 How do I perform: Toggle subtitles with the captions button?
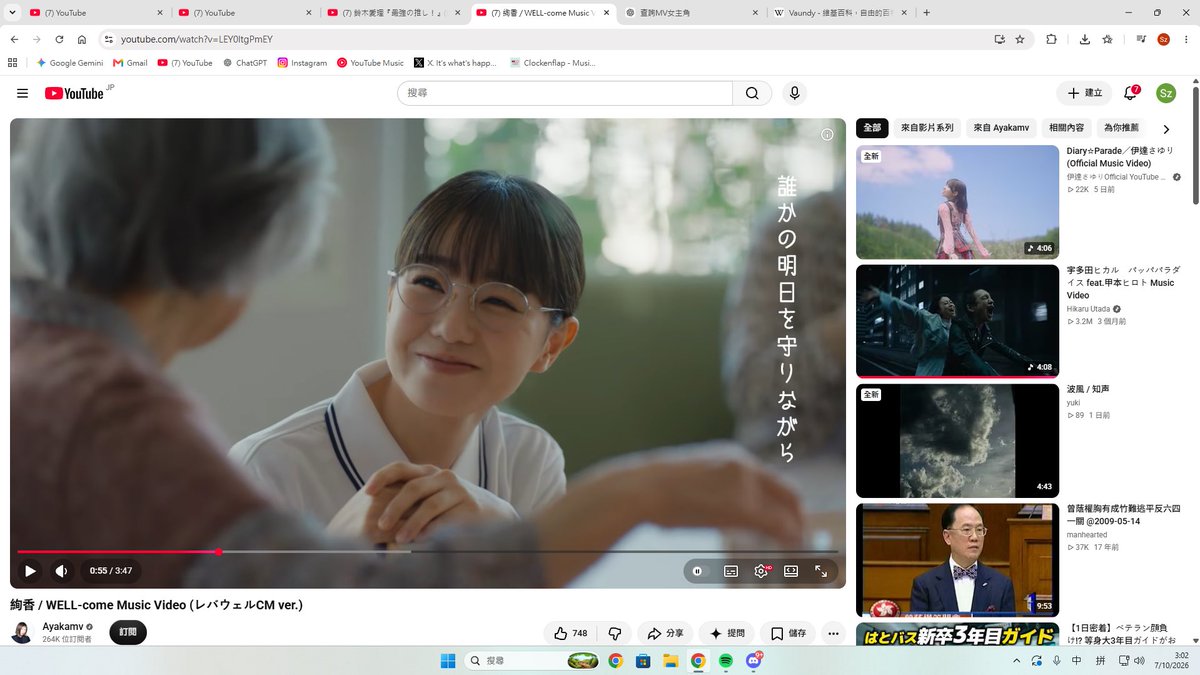731,571
